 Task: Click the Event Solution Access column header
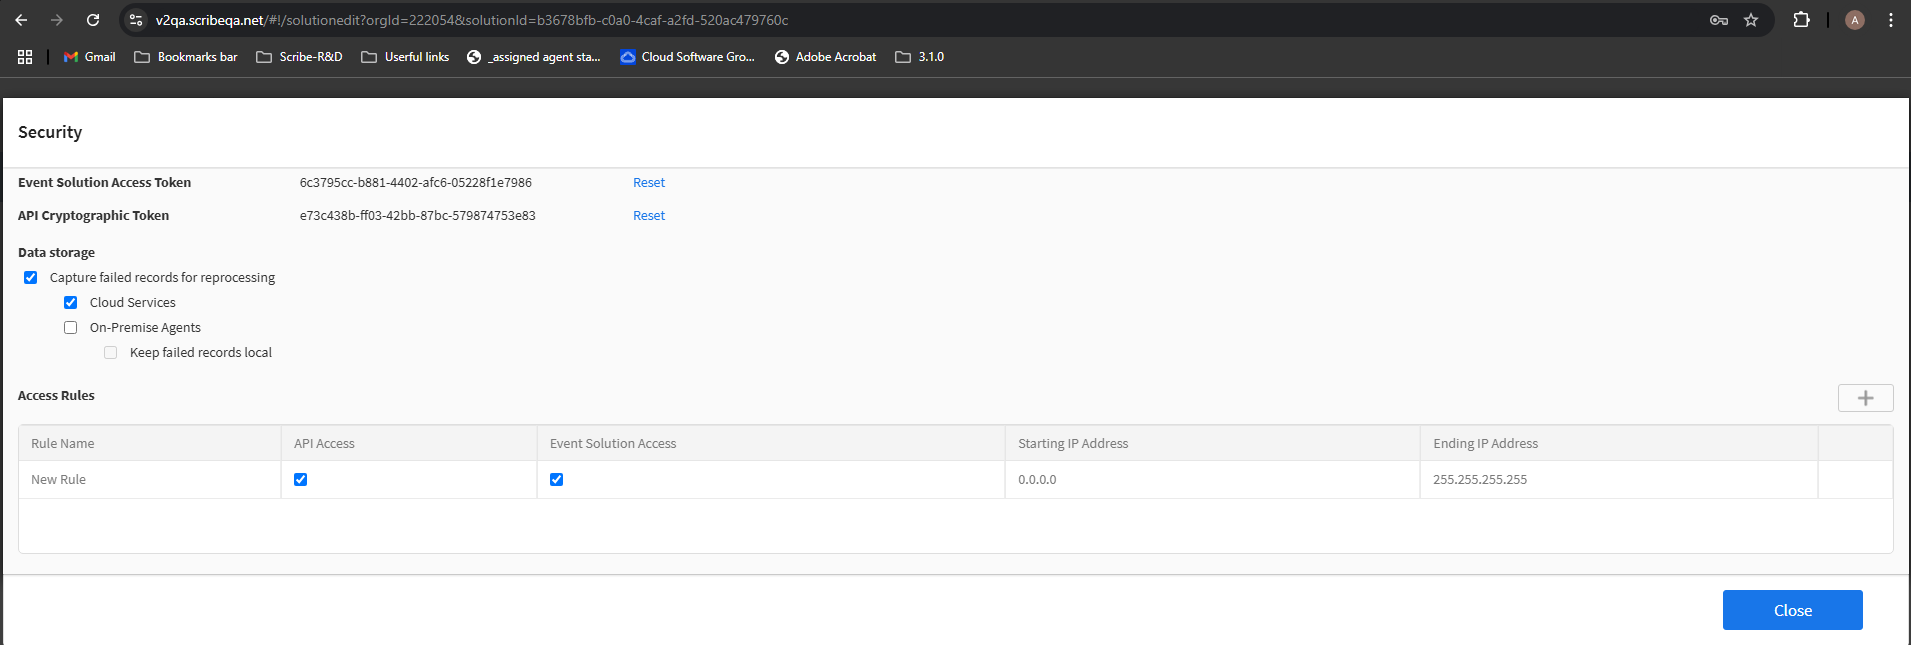coord(771,443)
